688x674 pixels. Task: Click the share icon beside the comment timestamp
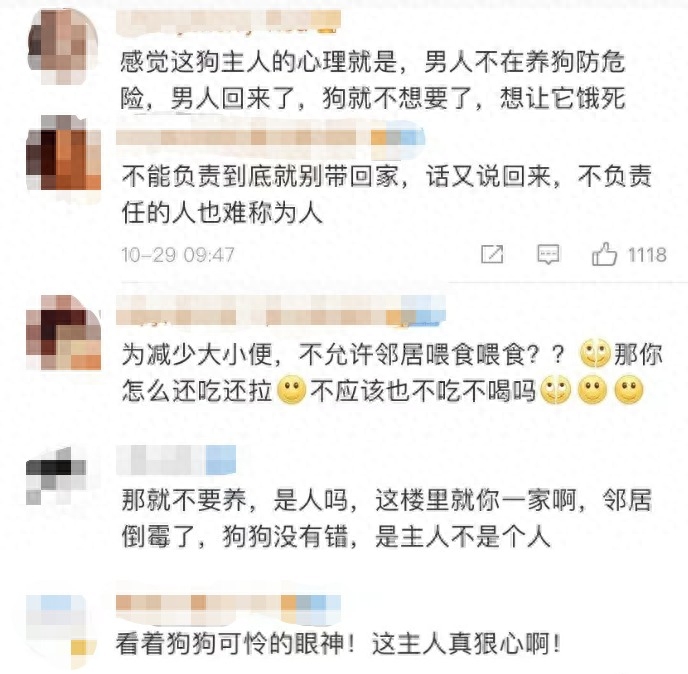click(x=492, y=255)
